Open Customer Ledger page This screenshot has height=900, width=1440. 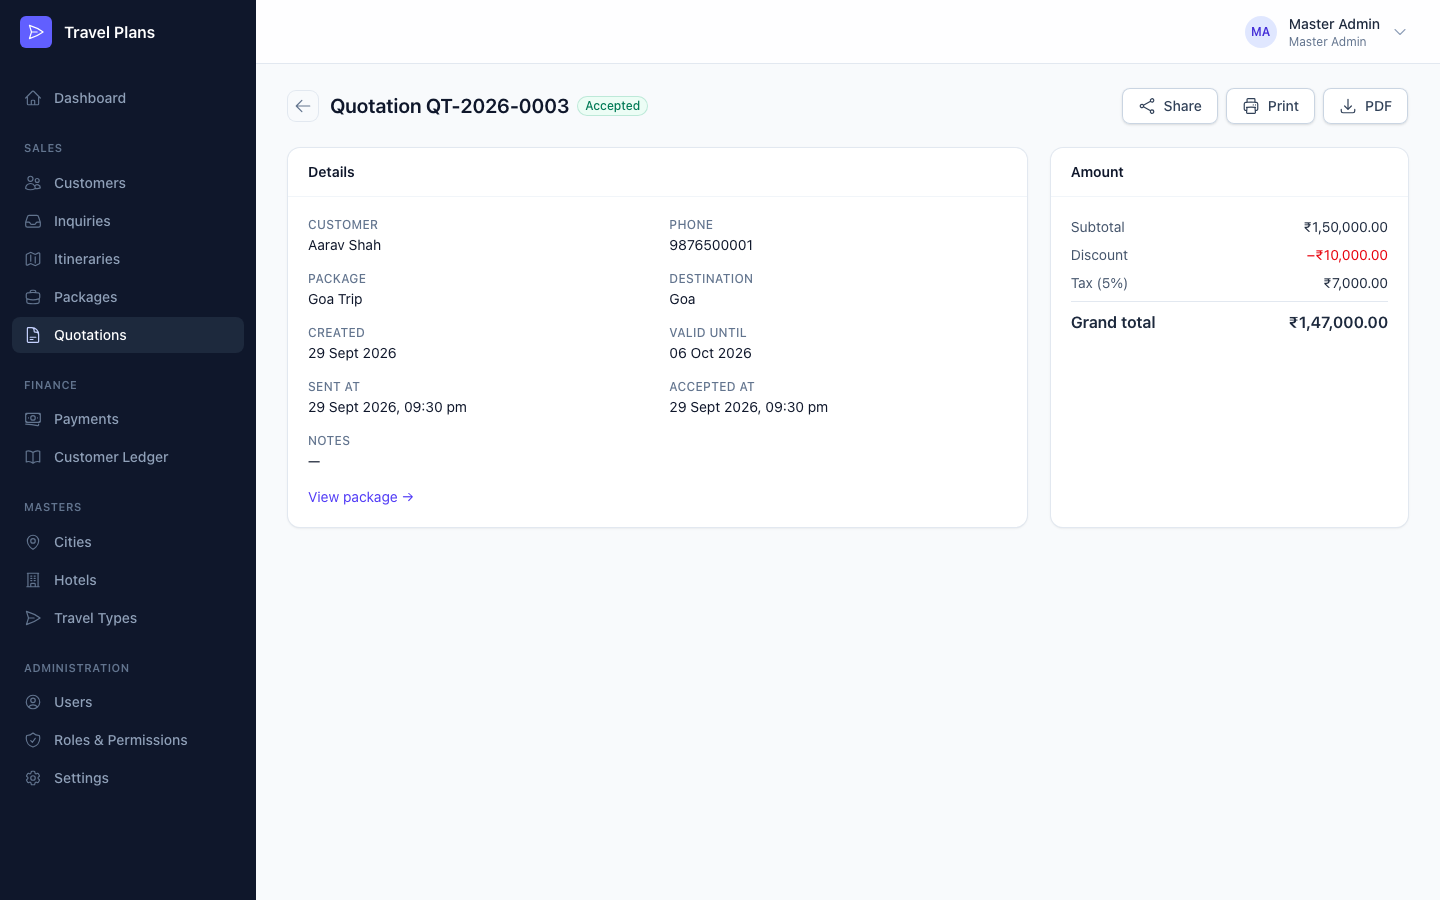[128, 457]
